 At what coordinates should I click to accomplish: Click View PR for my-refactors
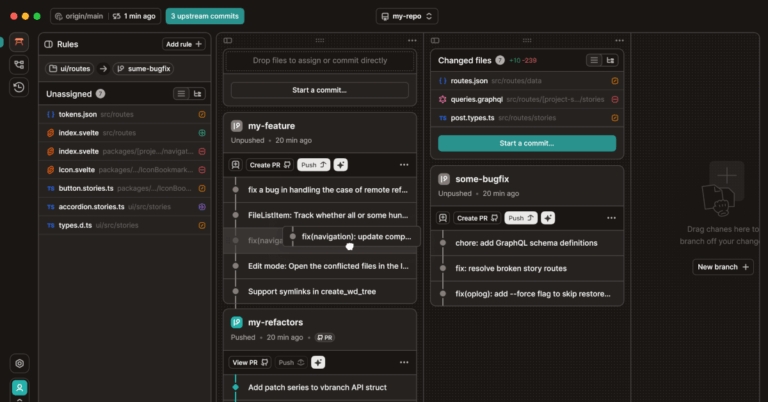pos(250,362)
